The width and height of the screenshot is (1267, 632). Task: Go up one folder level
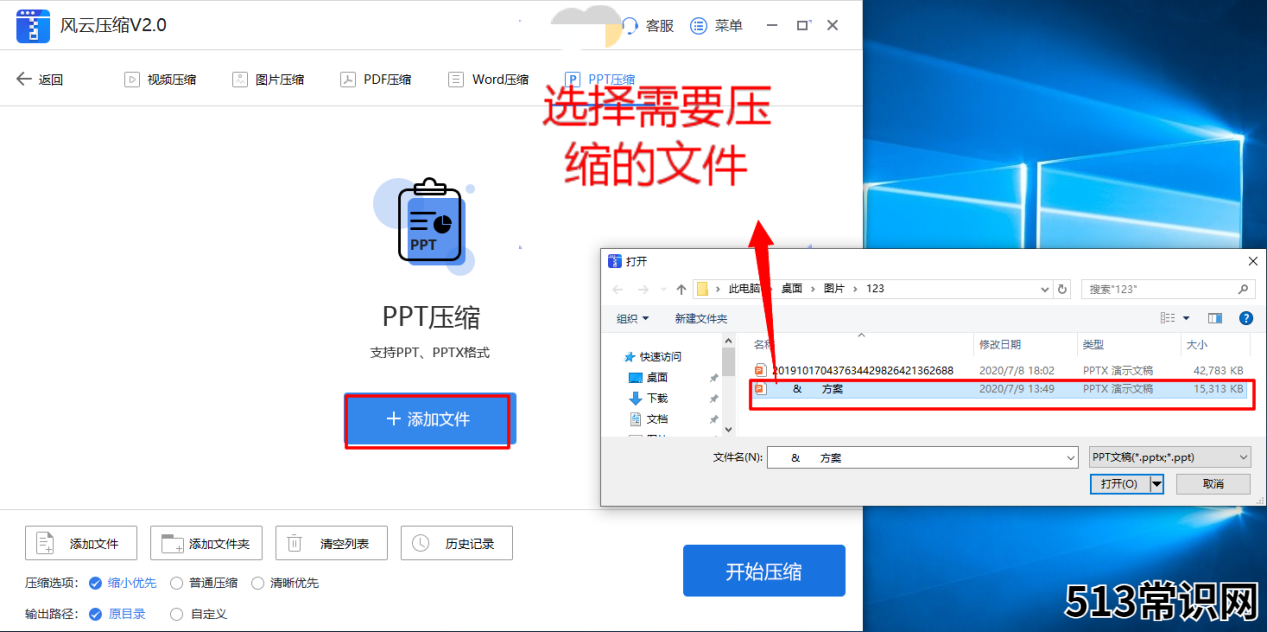pos(681,289)
